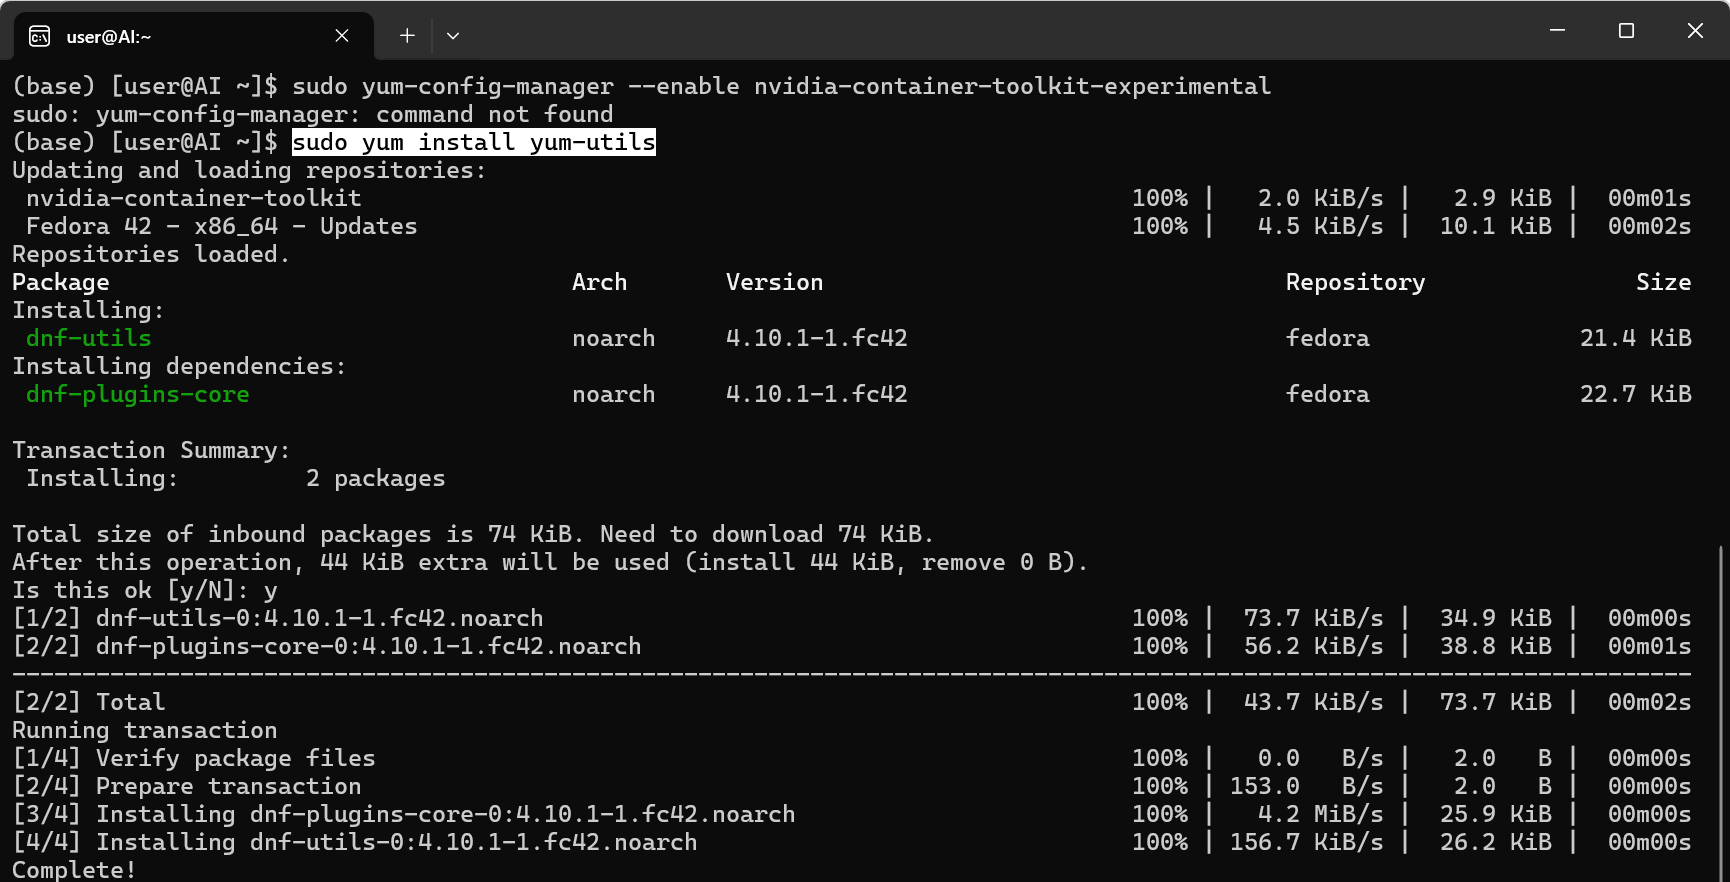Open a new terminal tab with the plus icon

(x=407, y=35)
